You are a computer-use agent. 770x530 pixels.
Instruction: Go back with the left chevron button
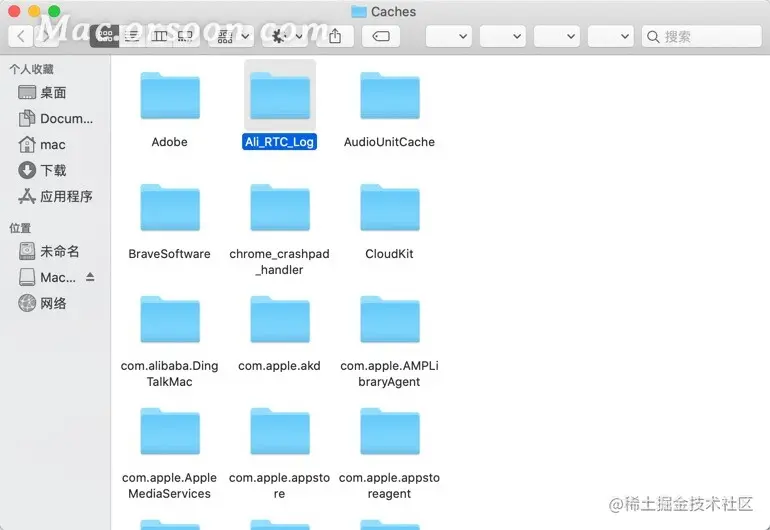21,36
